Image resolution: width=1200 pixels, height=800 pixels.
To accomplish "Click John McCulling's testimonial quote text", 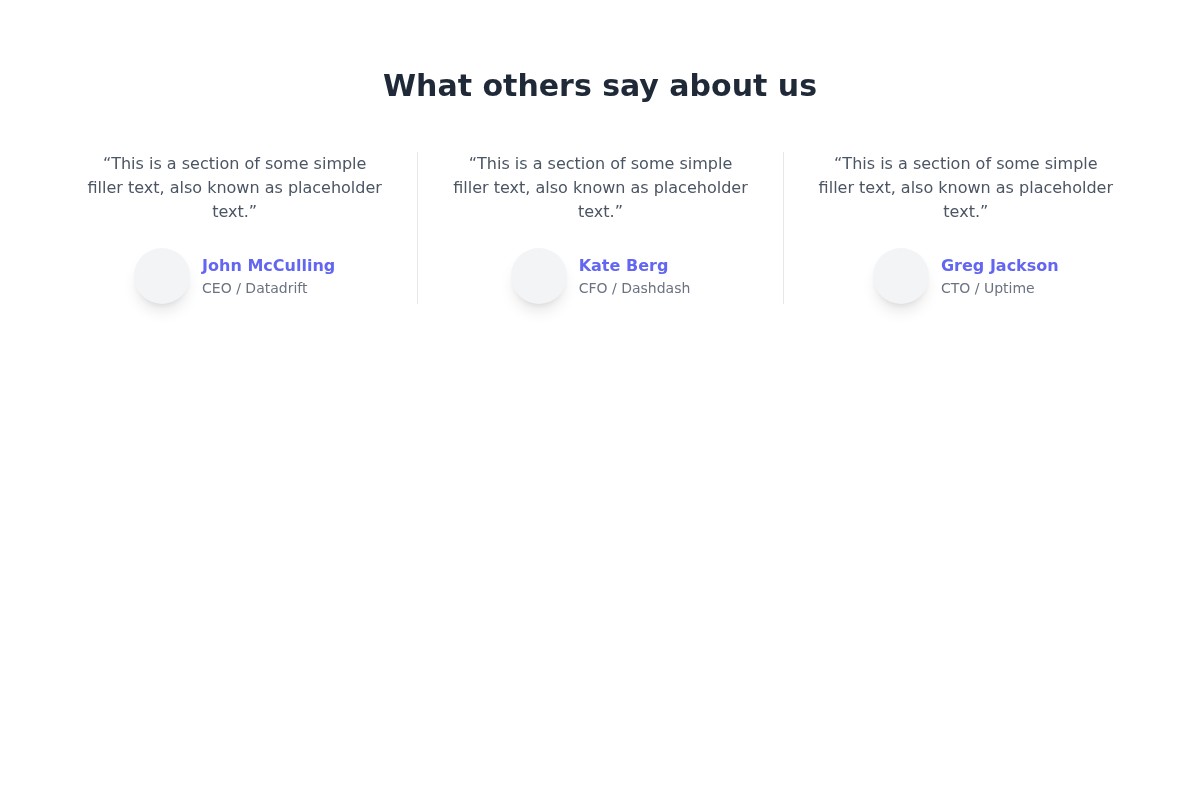I will pyautogui.click(x=235, y=187).
